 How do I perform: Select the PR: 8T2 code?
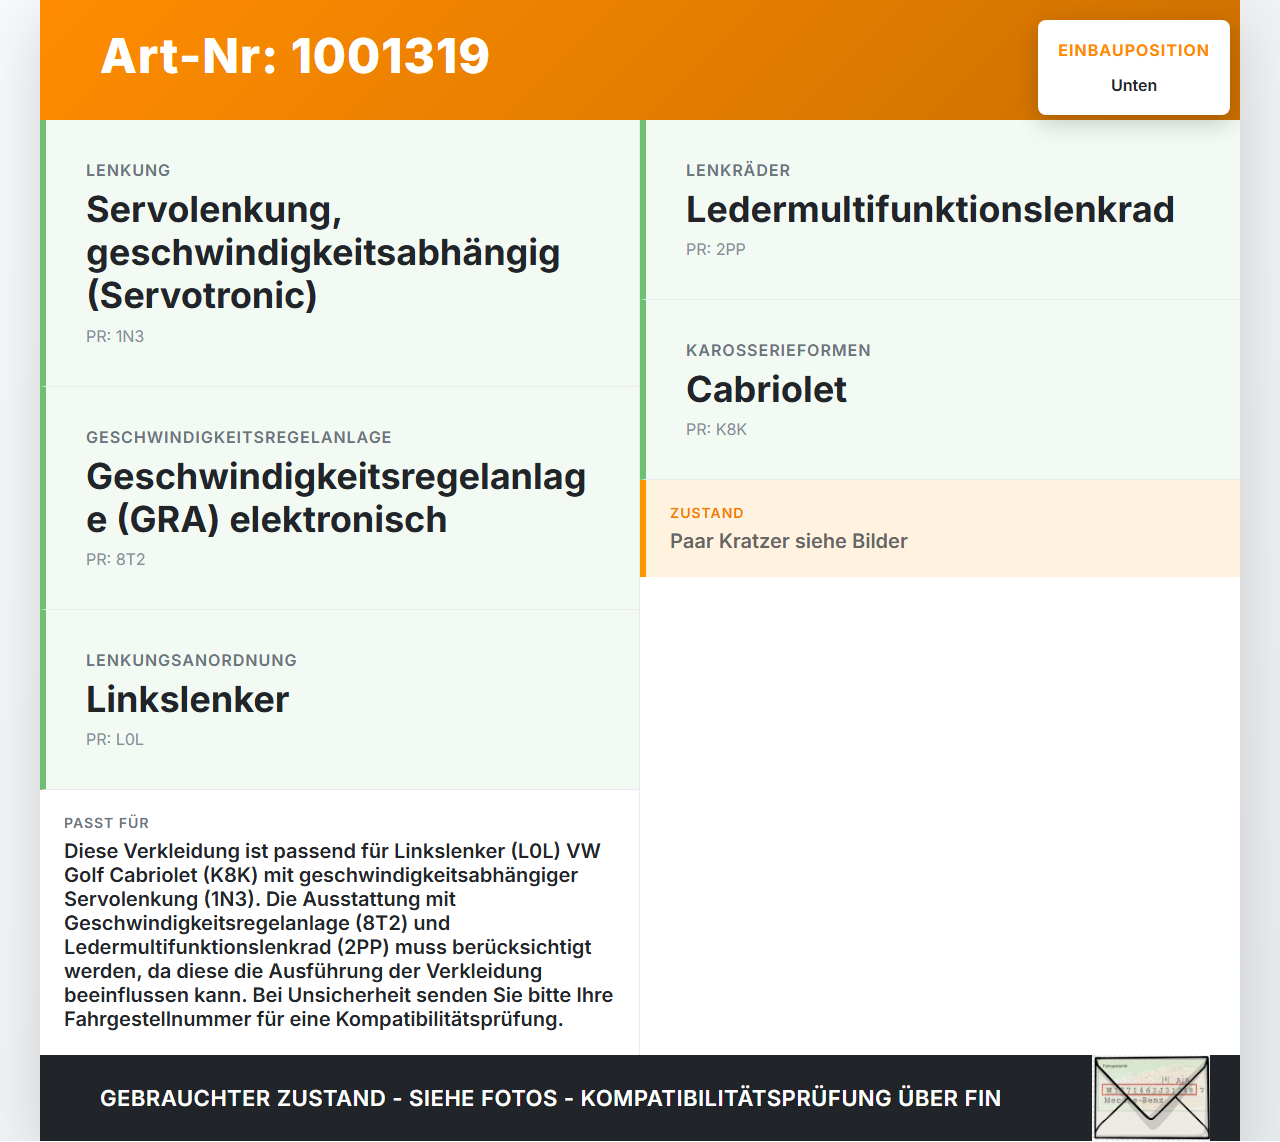tap(116, 560)
